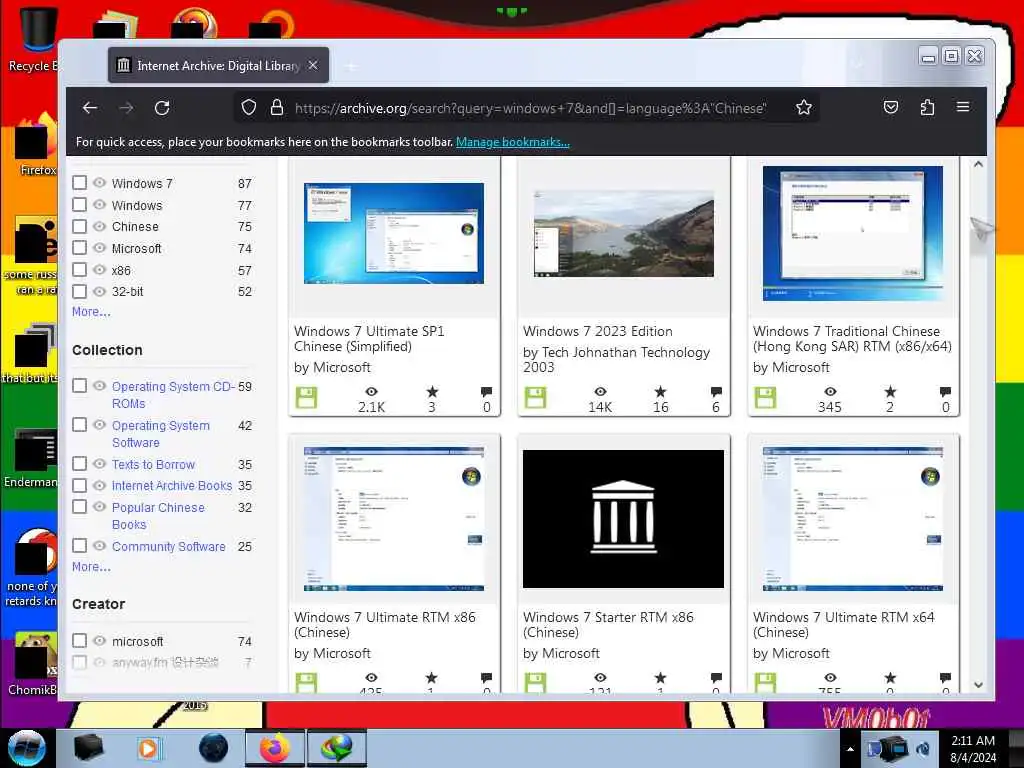
Task: Open the dark globe taskbar icon
Action: (214, 748)
